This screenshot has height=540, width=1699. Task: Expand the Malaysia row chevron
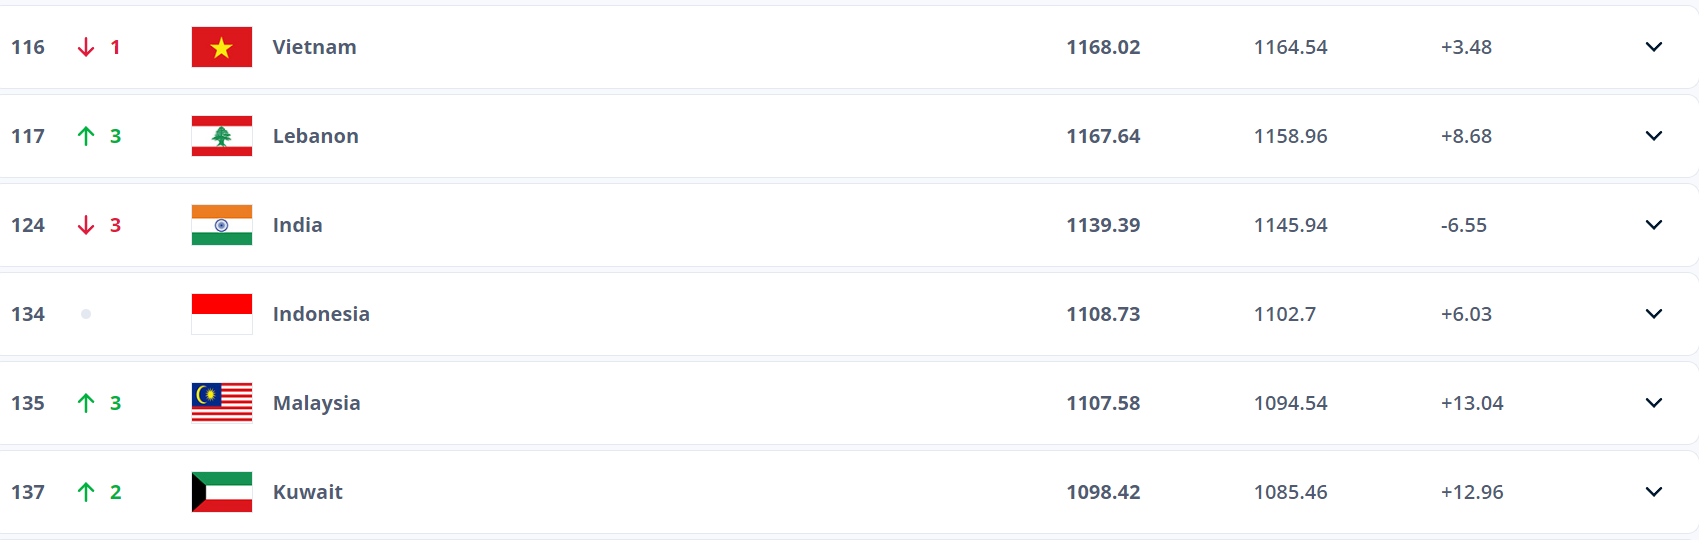tap(1654, 403)
